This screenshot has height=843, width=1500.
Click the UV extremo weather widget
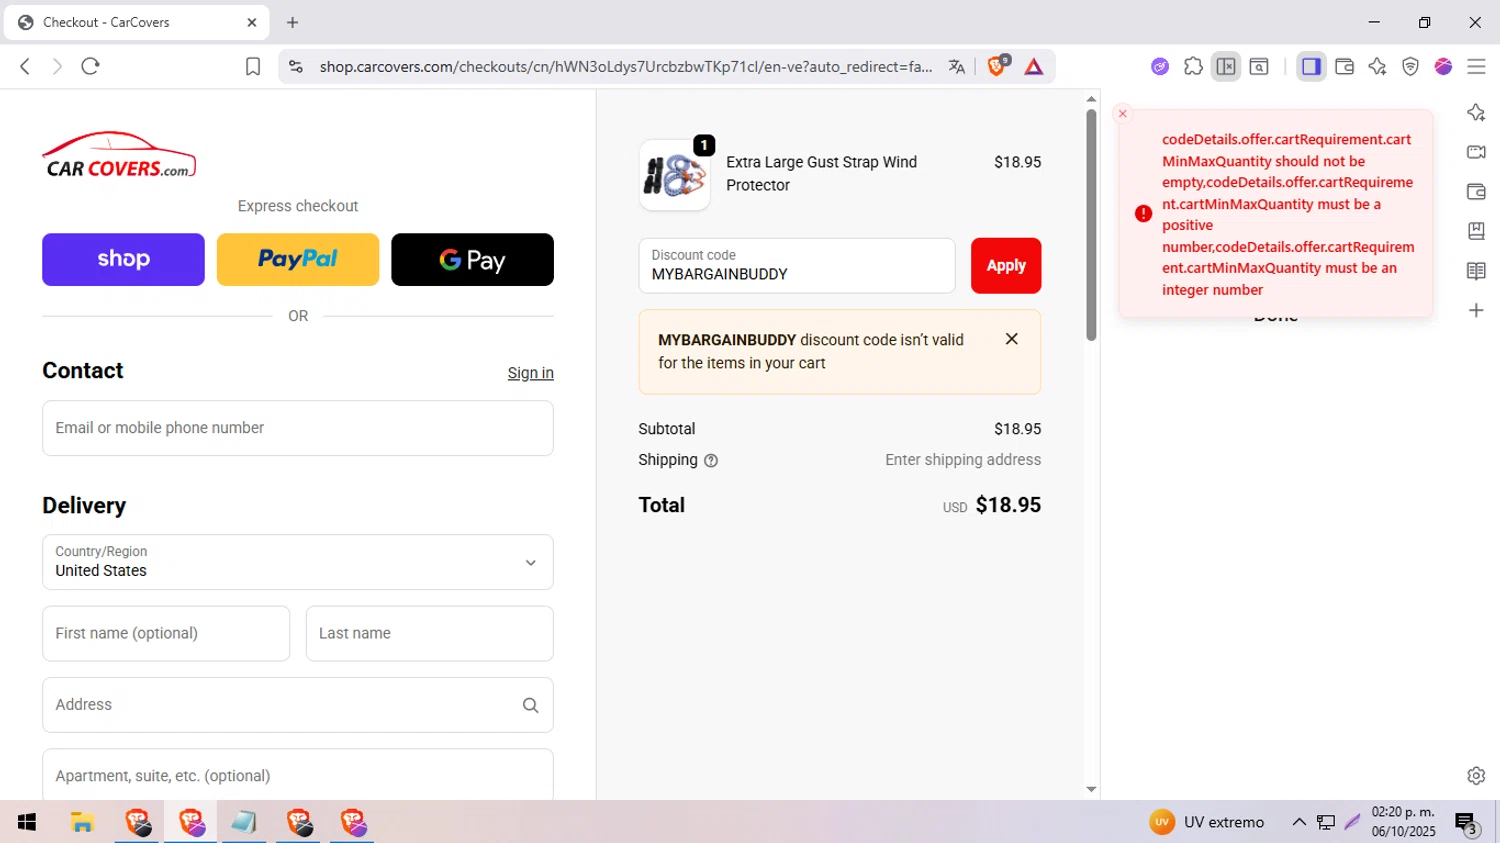[1207, 822]
